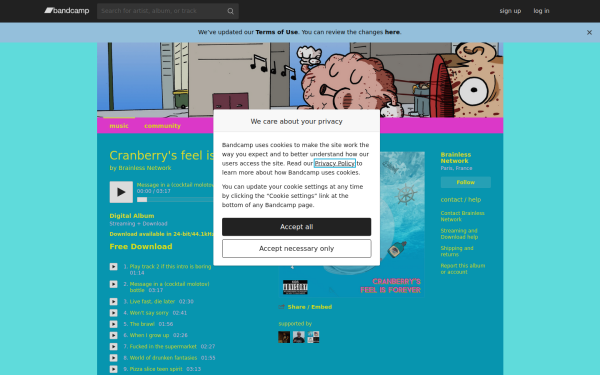Open the track 4 title Won't say sorry

pyautogui.click(x=149, y=313)
